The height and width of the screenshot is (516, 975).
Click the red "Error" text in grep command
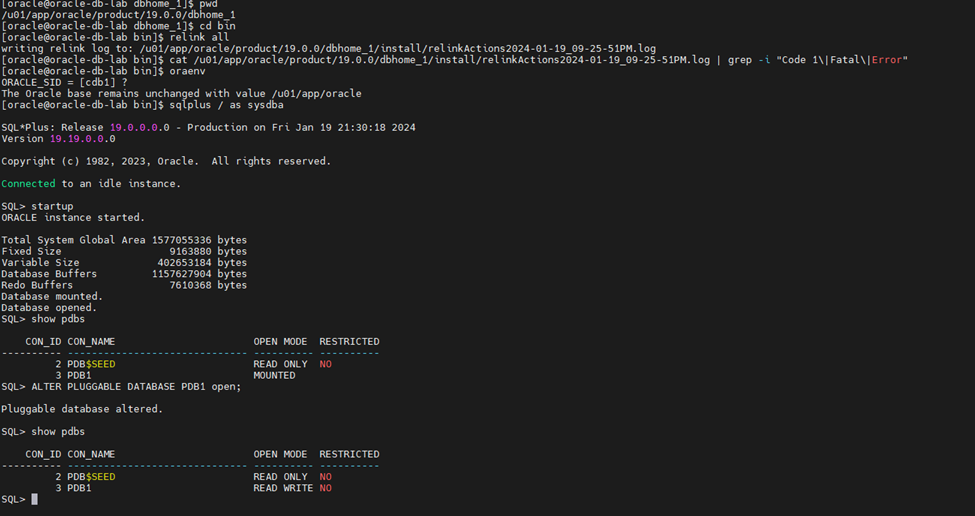coord(886,60)
